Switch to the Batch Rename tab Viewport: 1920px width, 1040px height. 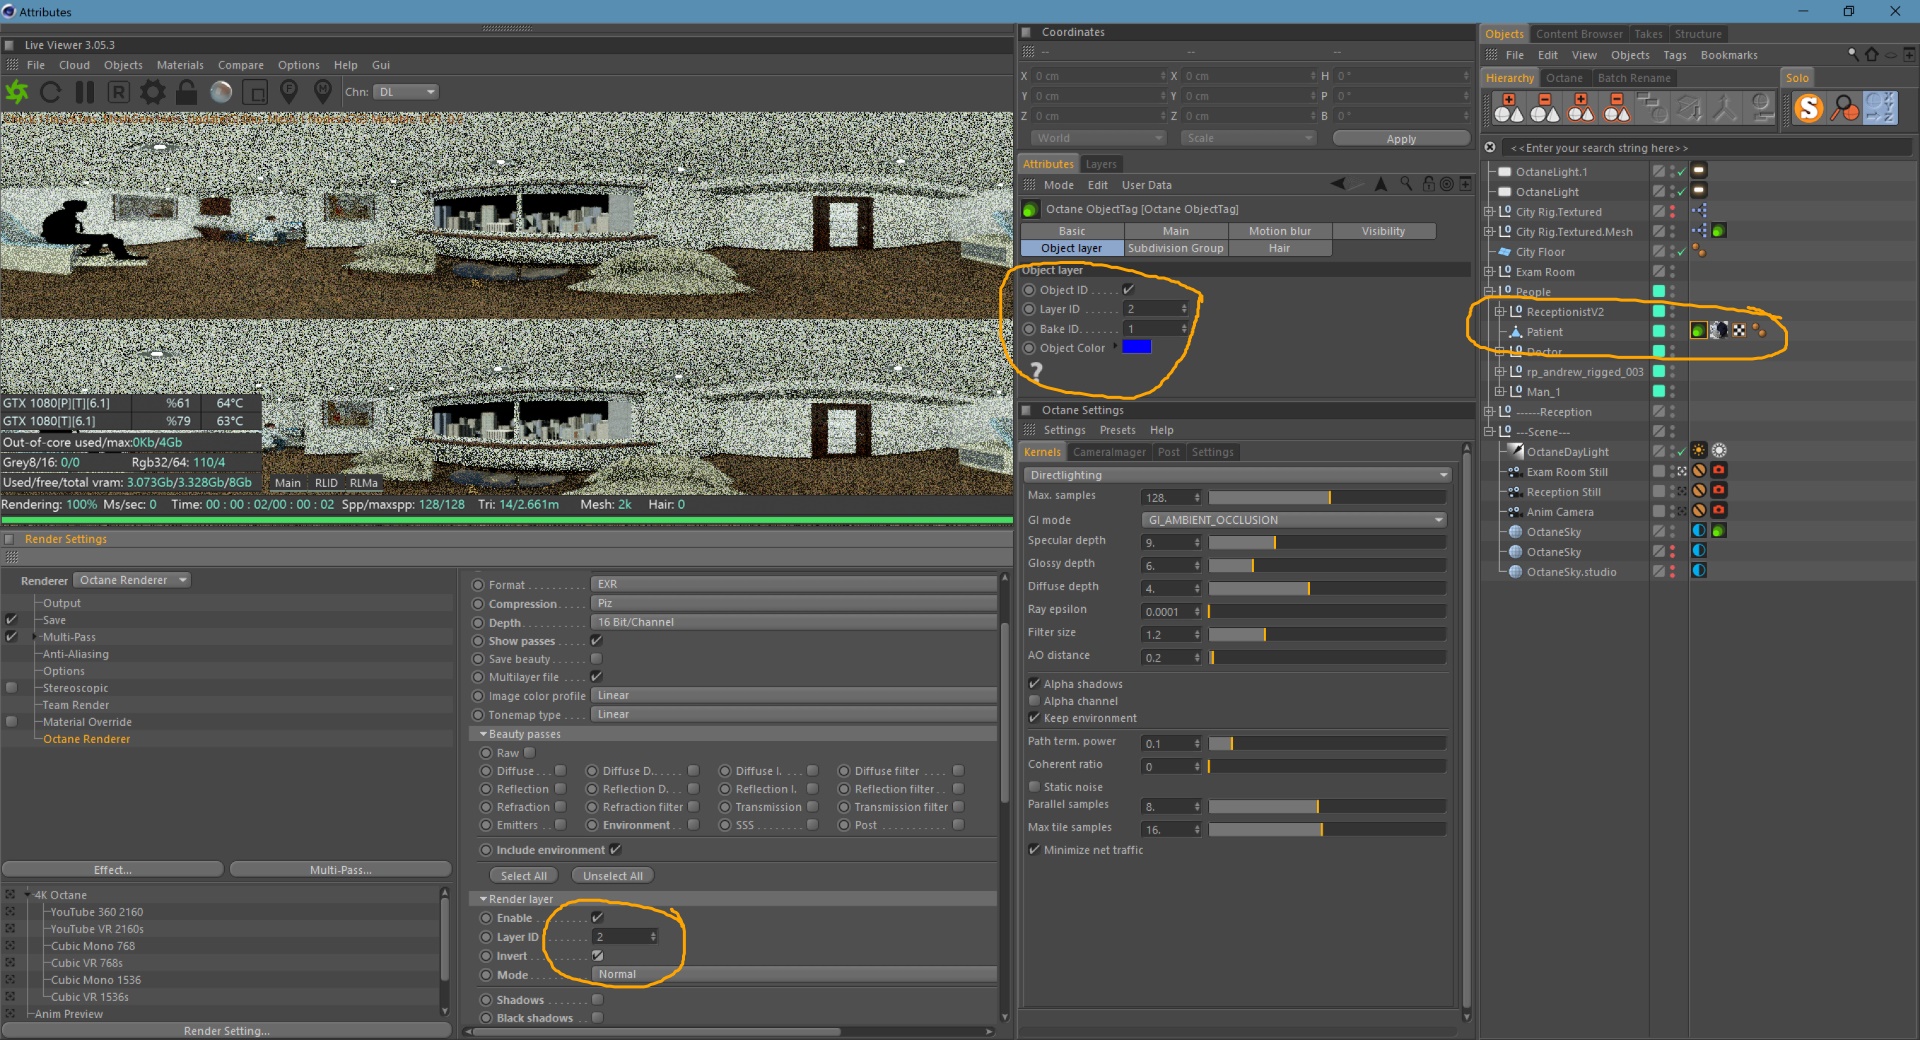tap(1634, 78)
